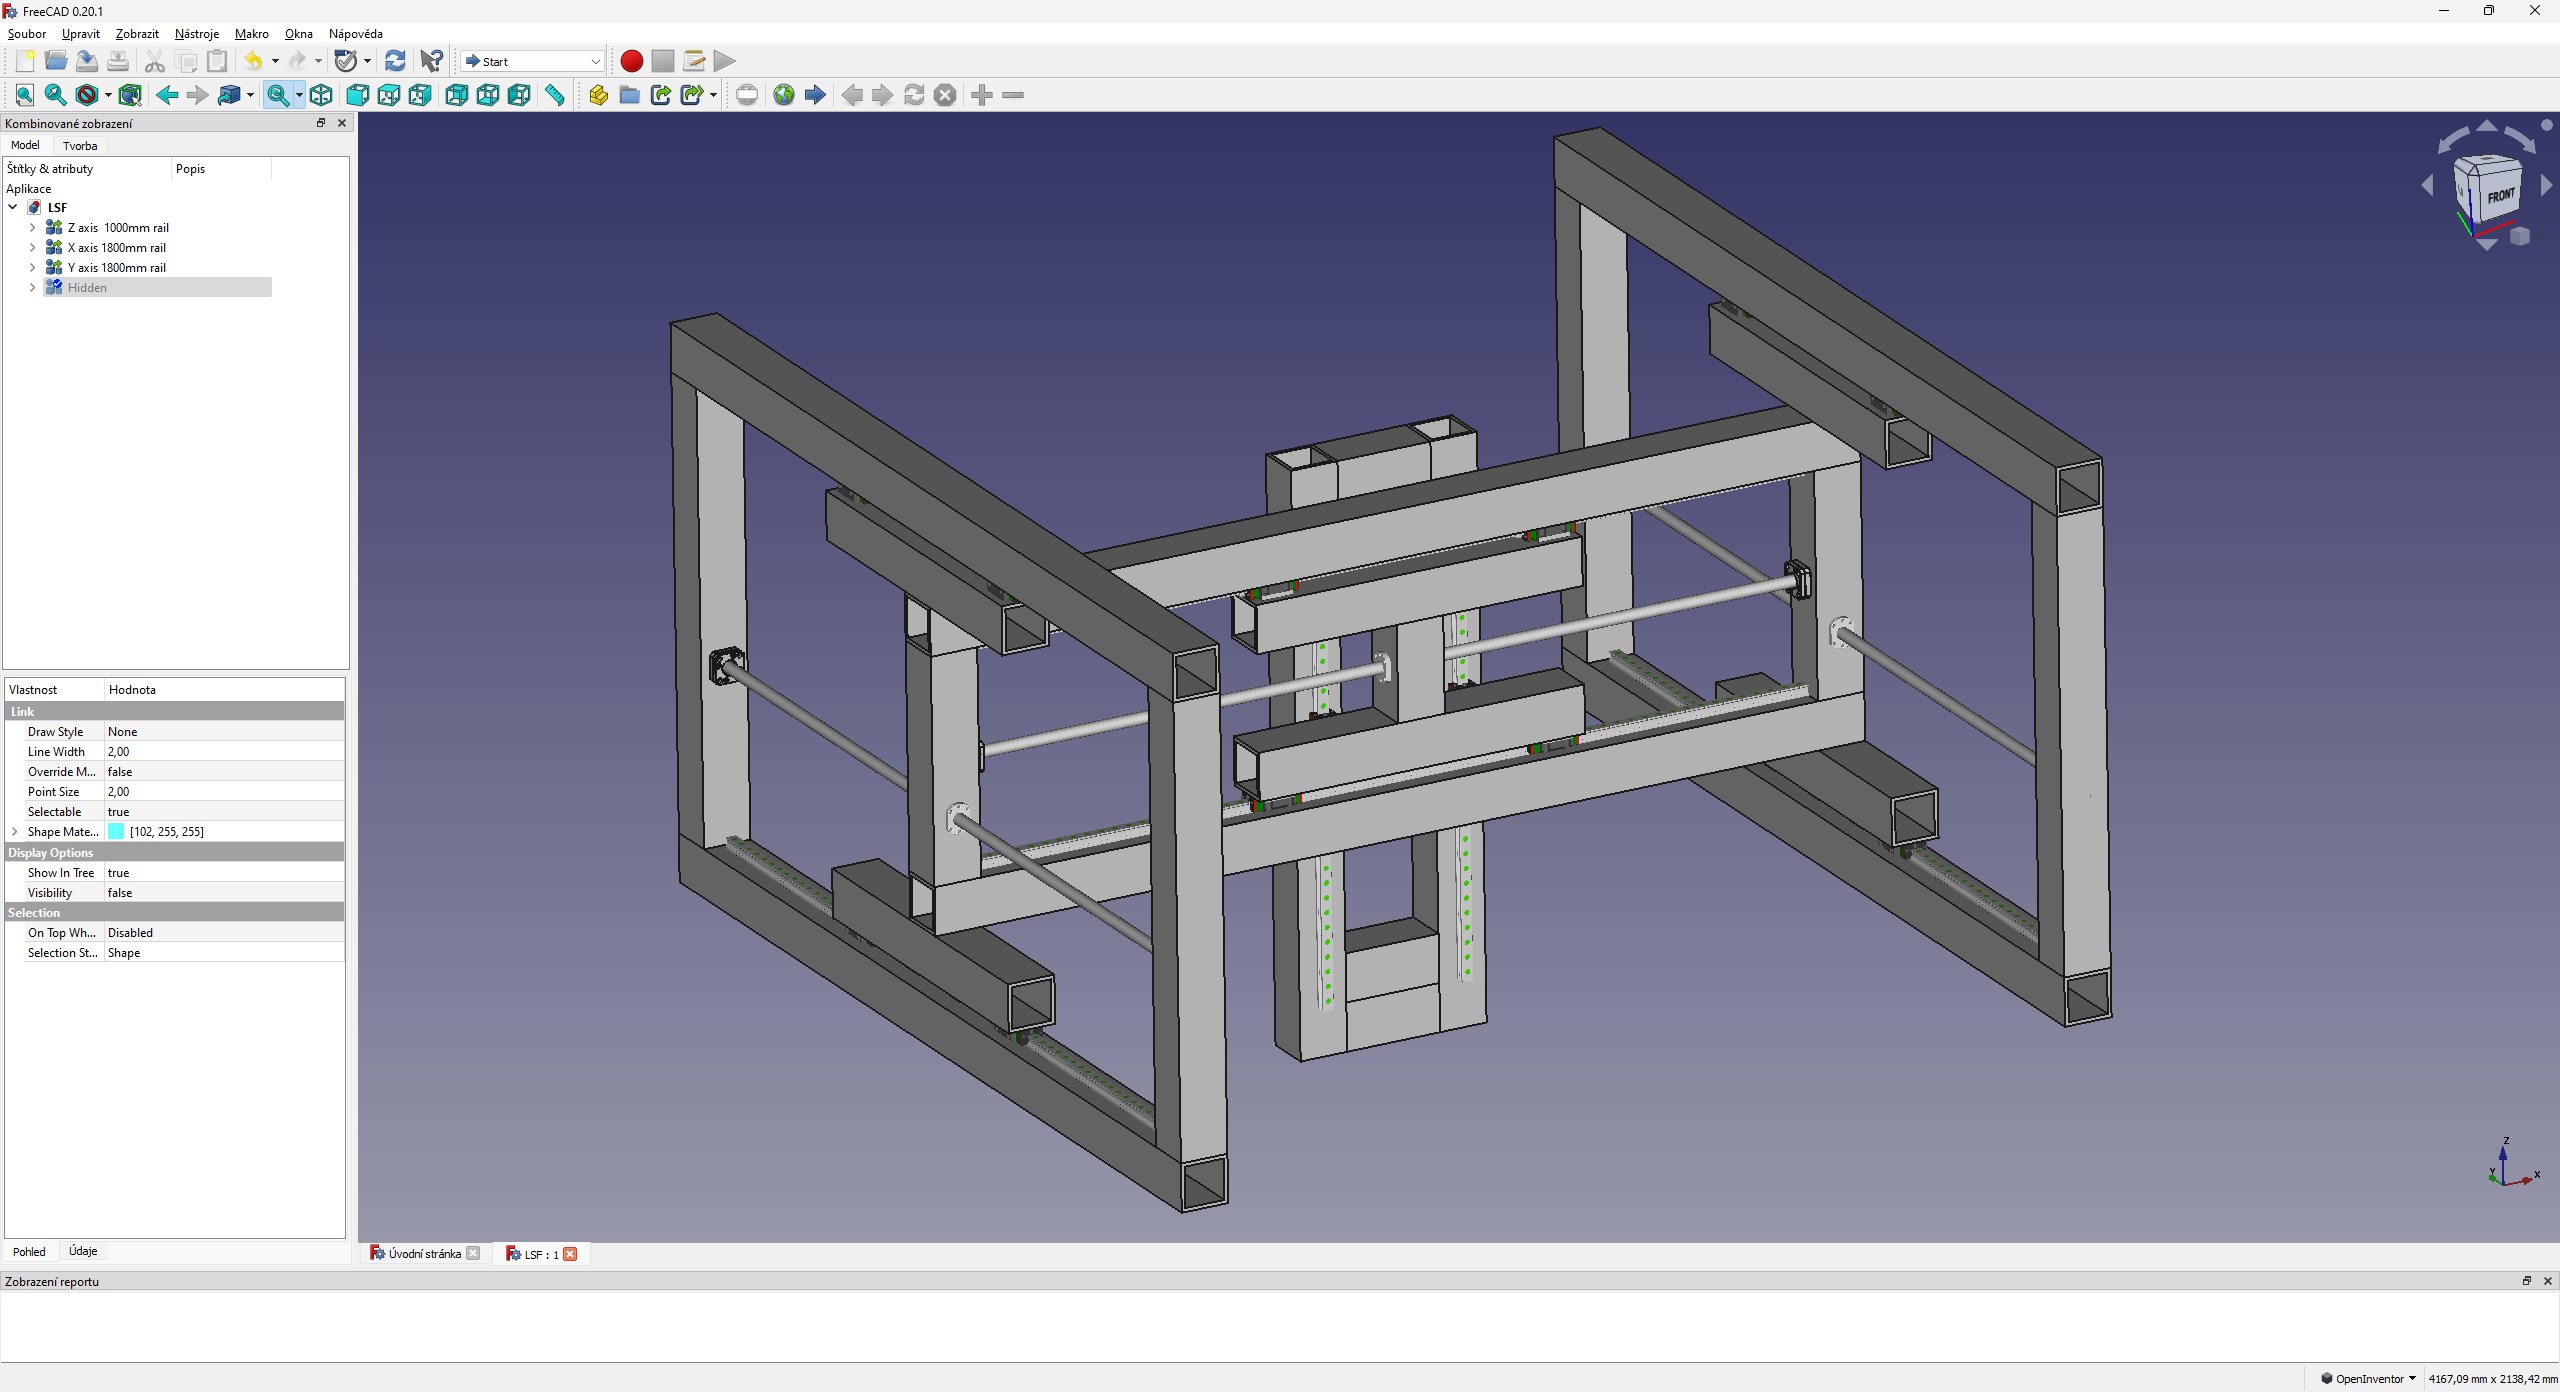Expand the Z axis 1000mm rail item
The image size is (2560, 1392).
32,228
